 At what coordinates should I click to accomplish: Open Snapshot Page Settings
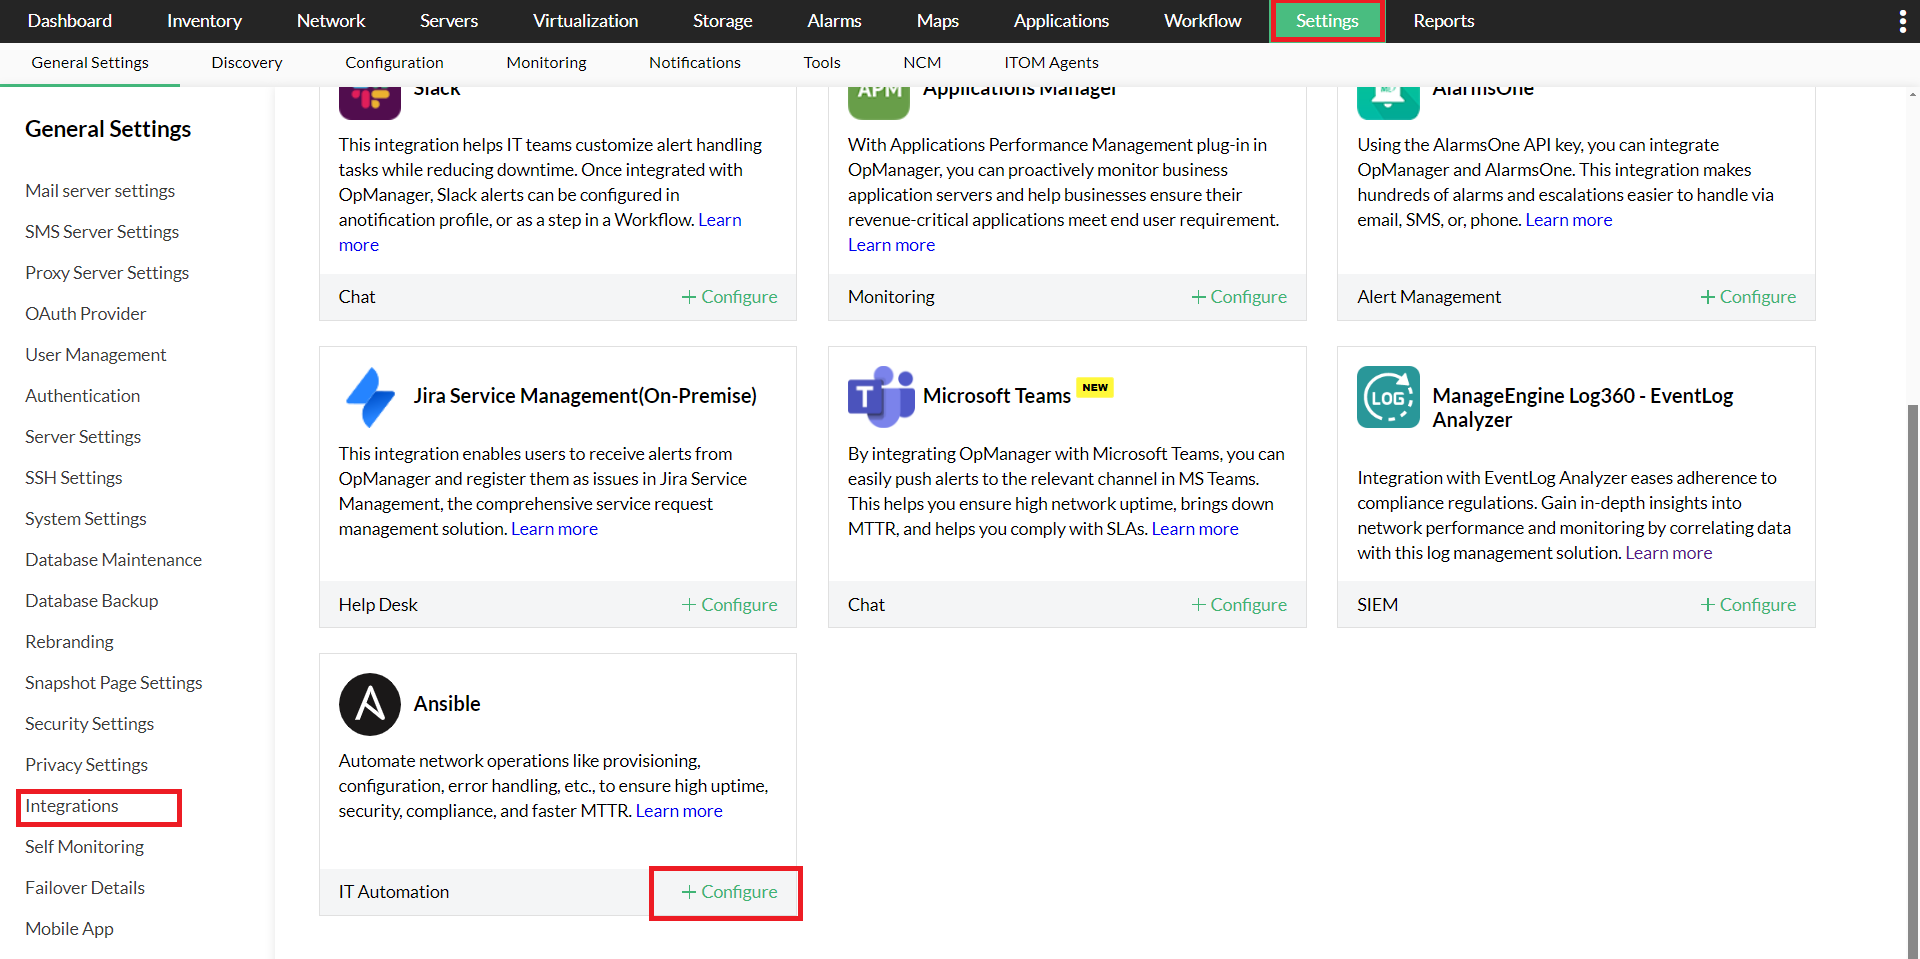[x=114, y=683]
